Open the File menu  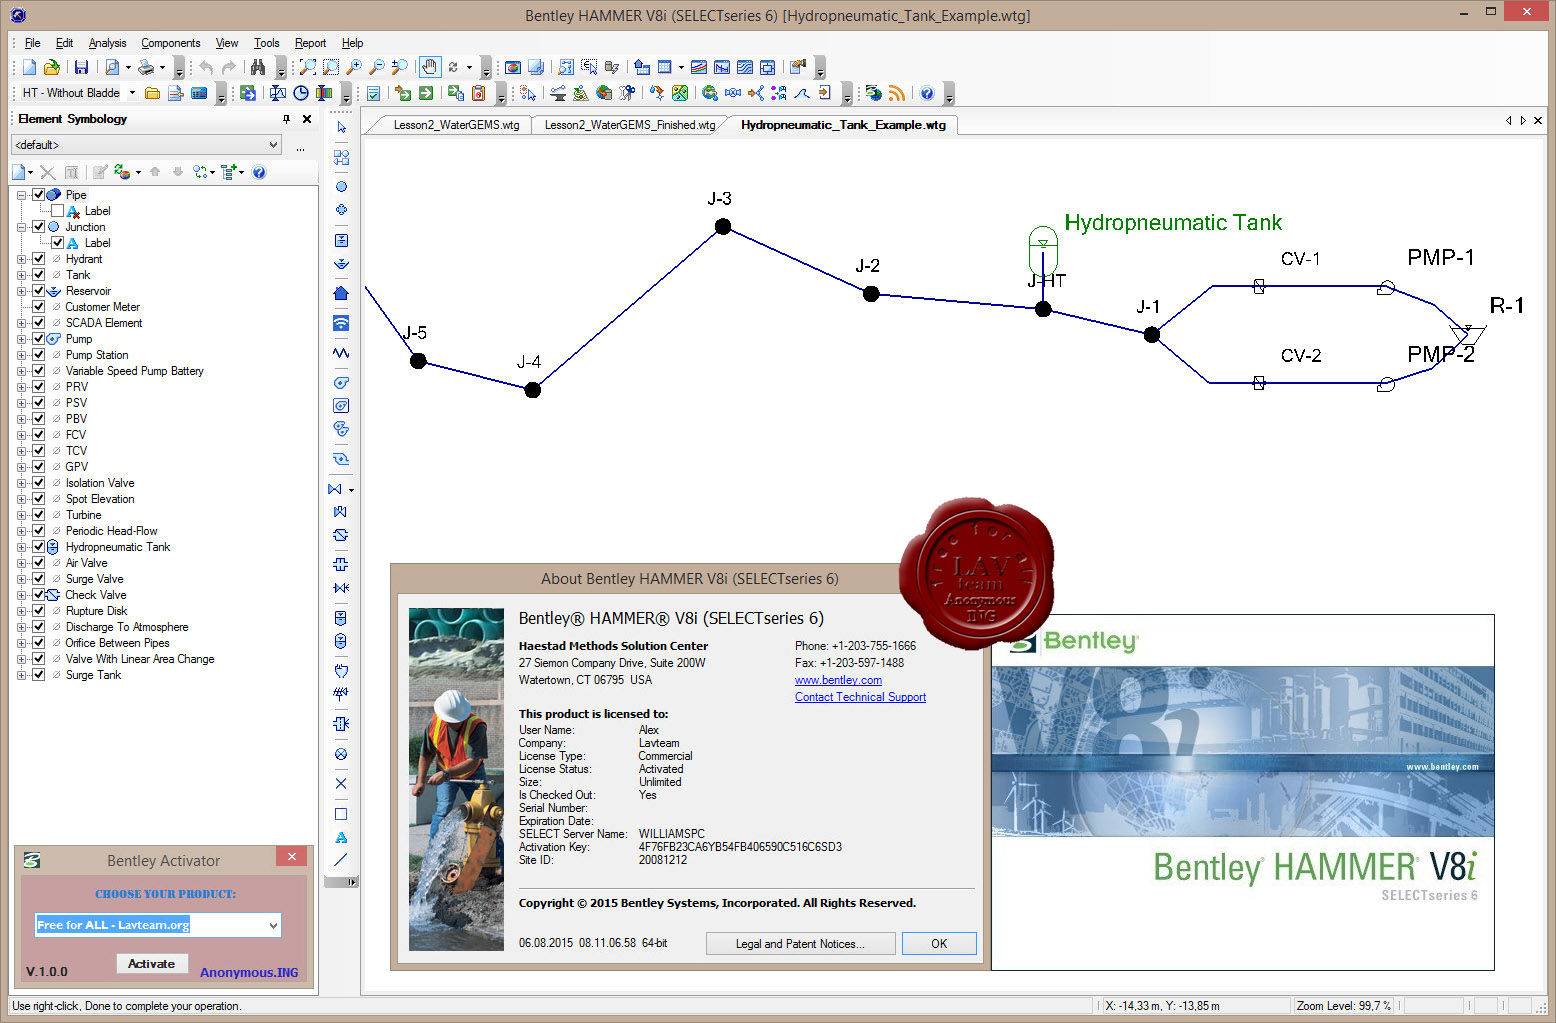pos(32,43)
